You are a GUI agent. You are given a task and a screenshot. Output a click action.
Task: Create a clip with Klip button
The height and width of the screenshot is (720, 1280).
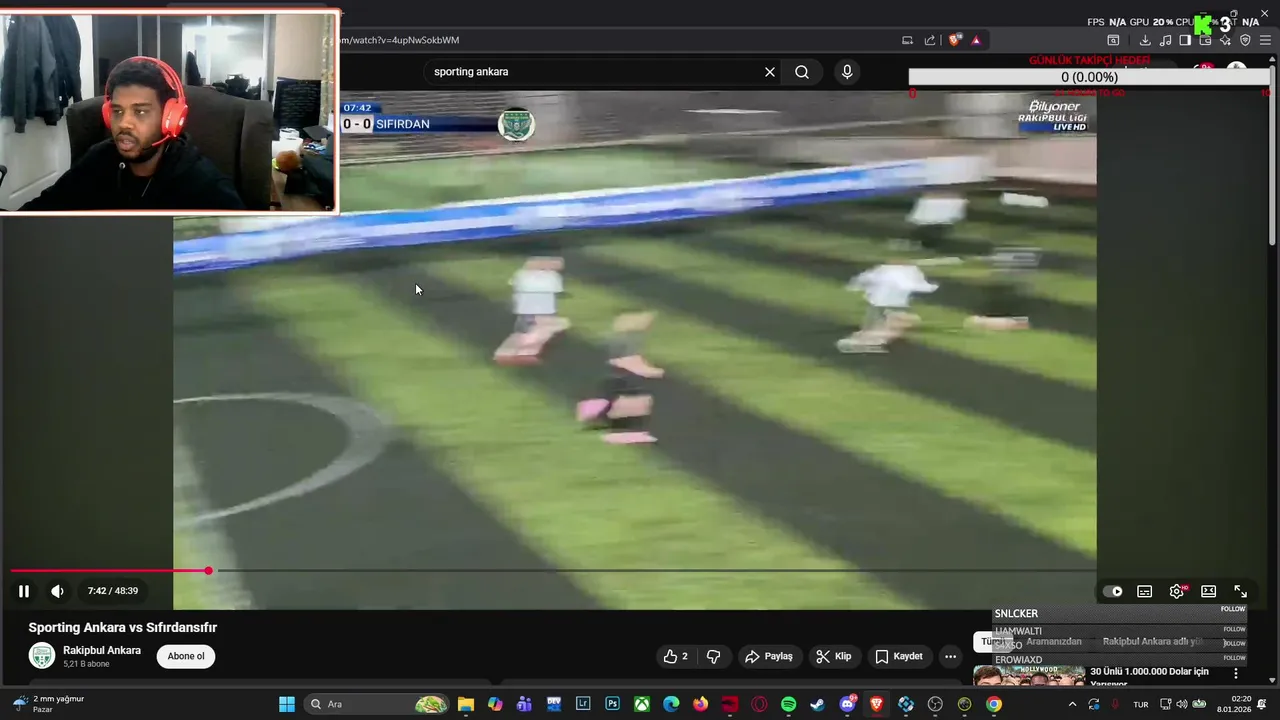point(834,656)
